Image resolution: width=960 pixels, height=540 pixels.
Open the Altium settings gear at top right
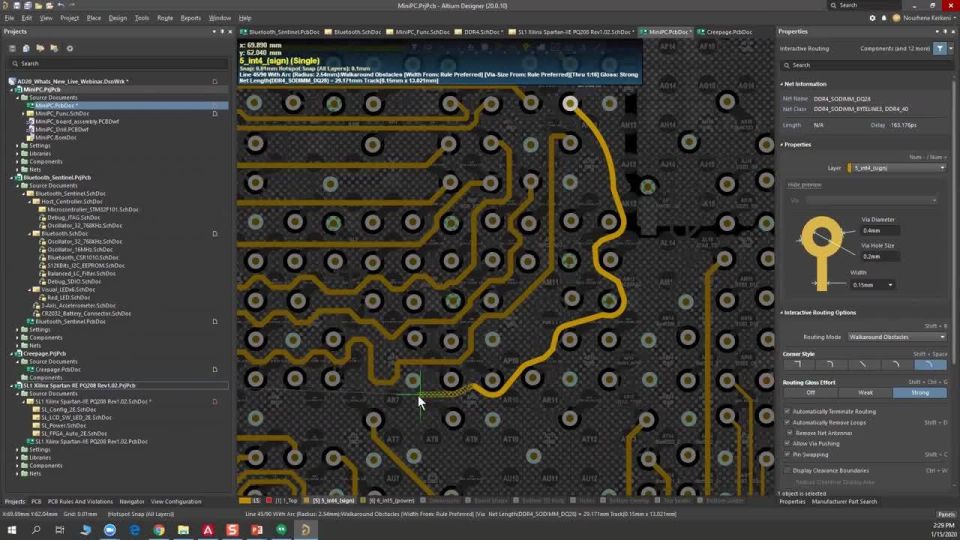click(x=872, y=18)
